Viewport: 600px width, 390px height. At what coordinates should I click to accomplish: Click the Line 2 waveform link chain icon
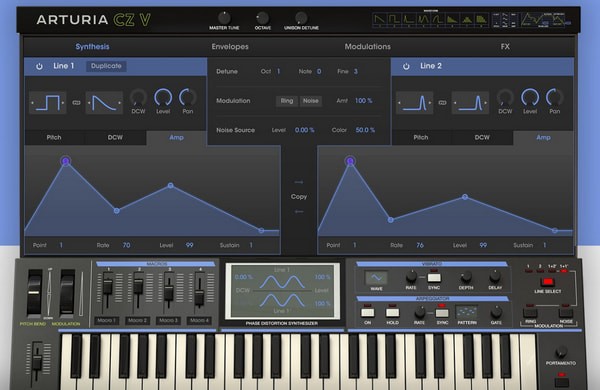click(442, 103)
